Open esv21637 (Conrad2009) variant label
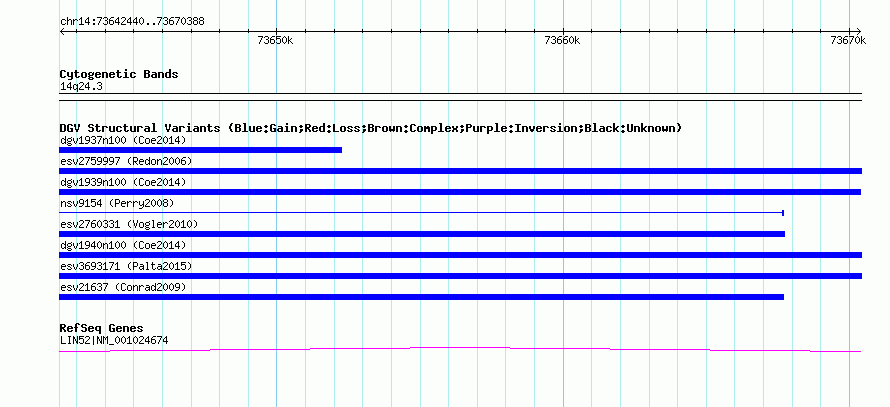This screenshot has width=890, height=407. click(123, 287)
